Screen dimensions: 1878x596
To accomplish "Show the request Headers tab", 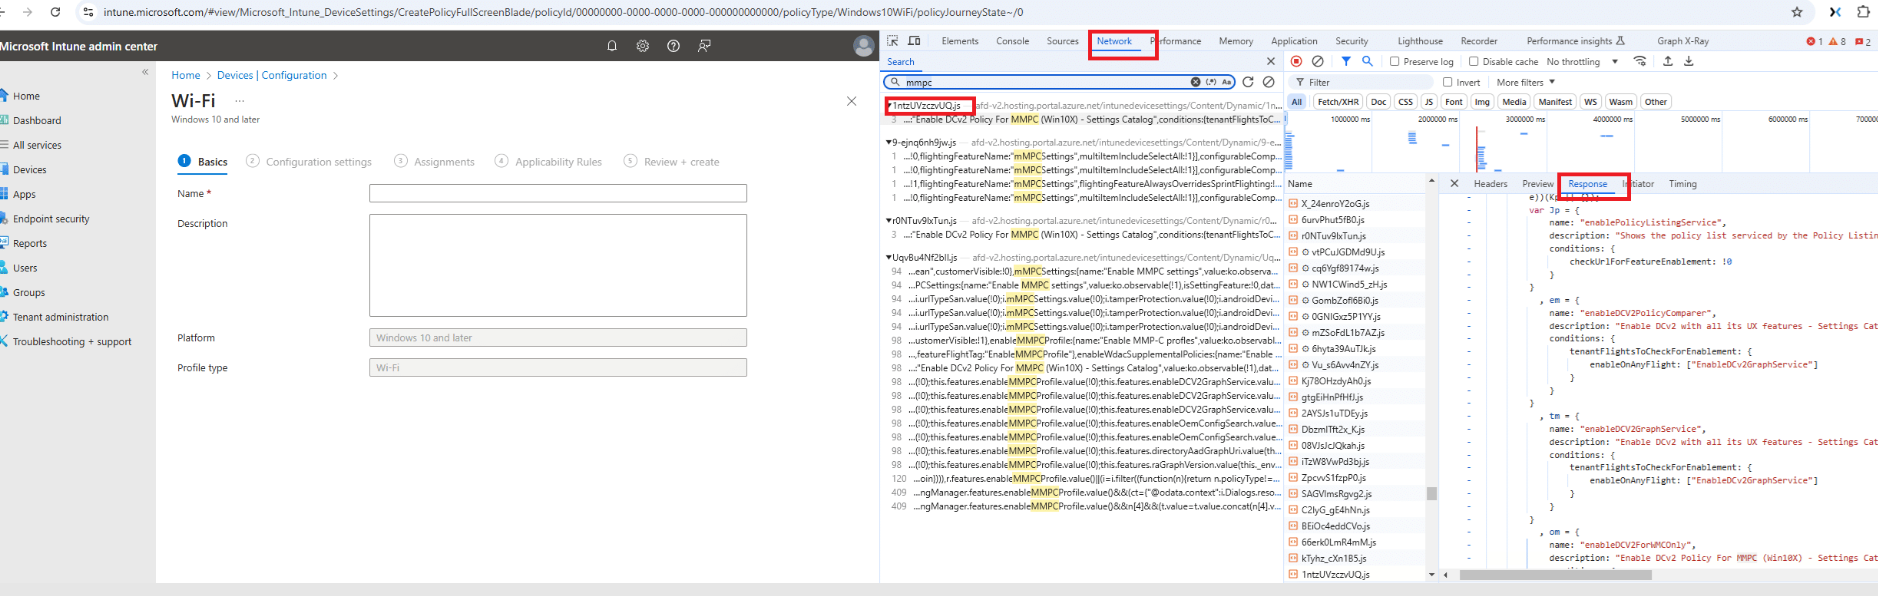I will [x=1490, y=184].
